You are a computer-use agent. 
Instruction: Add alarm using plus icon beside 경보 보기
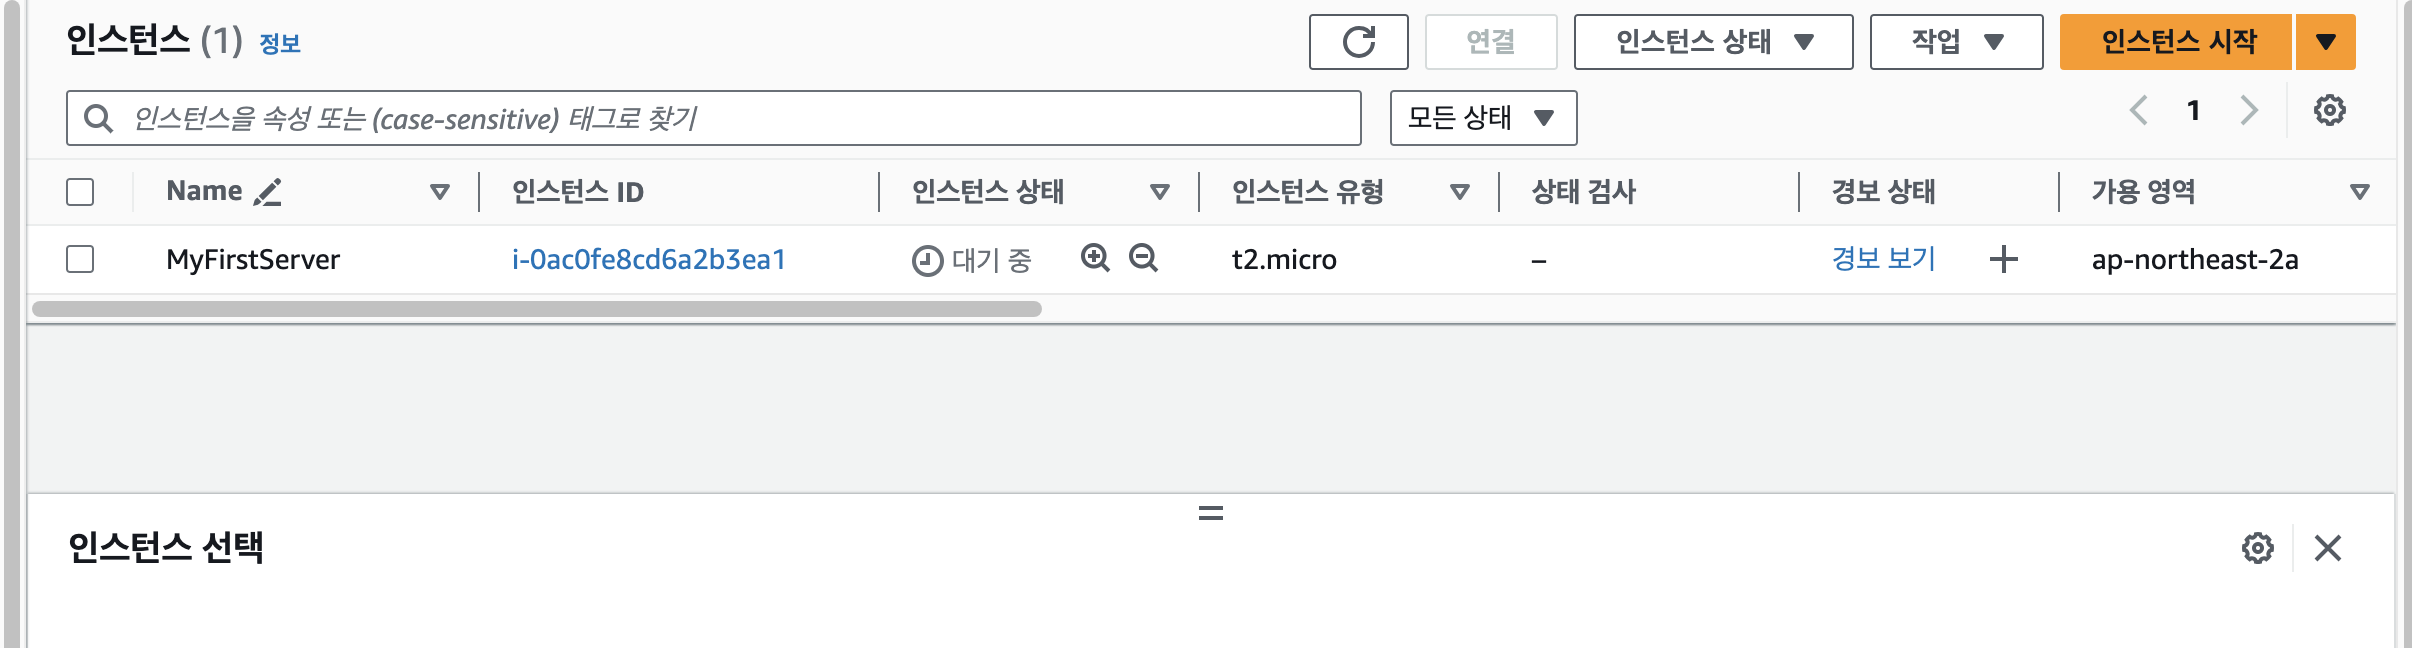click(x=2003, y=260)
